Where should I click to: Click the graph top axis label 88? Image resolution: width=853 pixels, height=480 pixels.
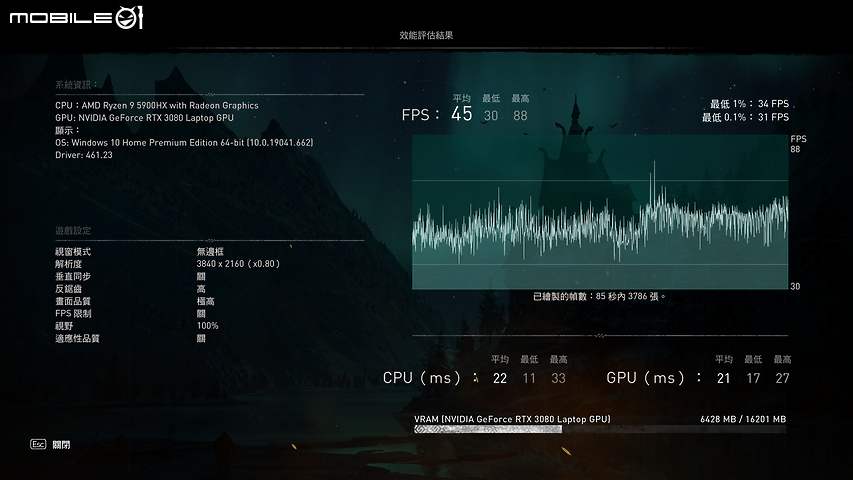pos(795,149)
